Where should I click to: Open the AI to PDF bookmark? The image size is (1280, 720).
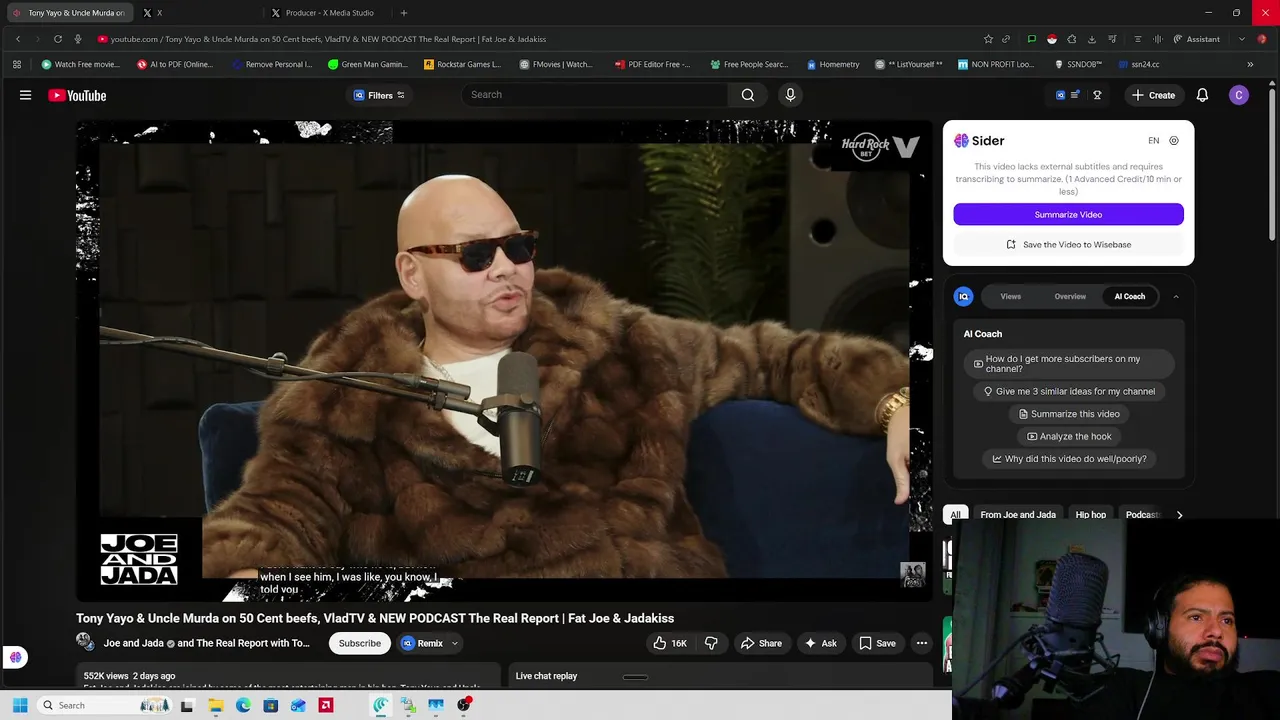click(175, 64)
